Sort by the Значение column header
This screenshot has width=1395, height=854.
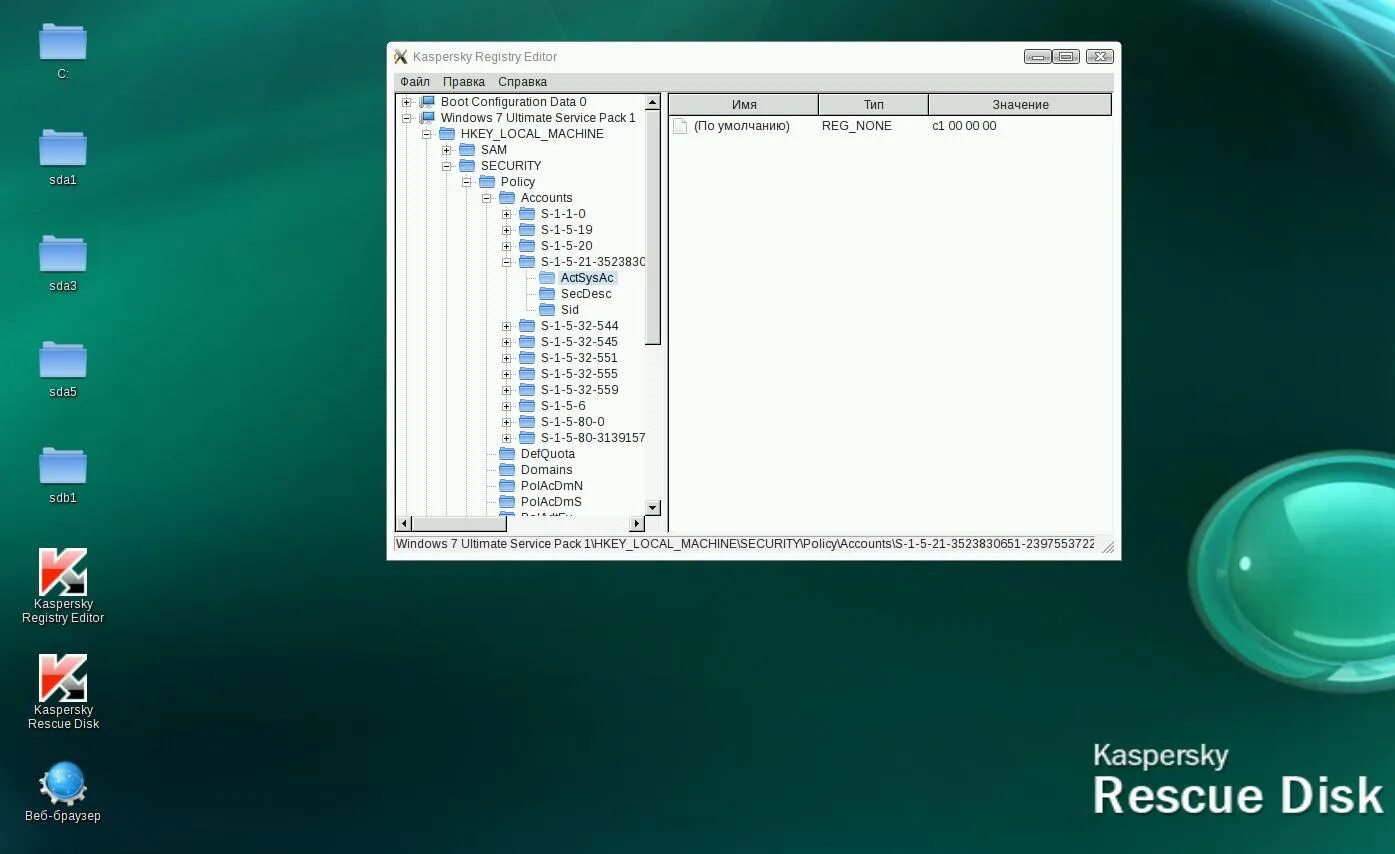tap(1021, 105)
